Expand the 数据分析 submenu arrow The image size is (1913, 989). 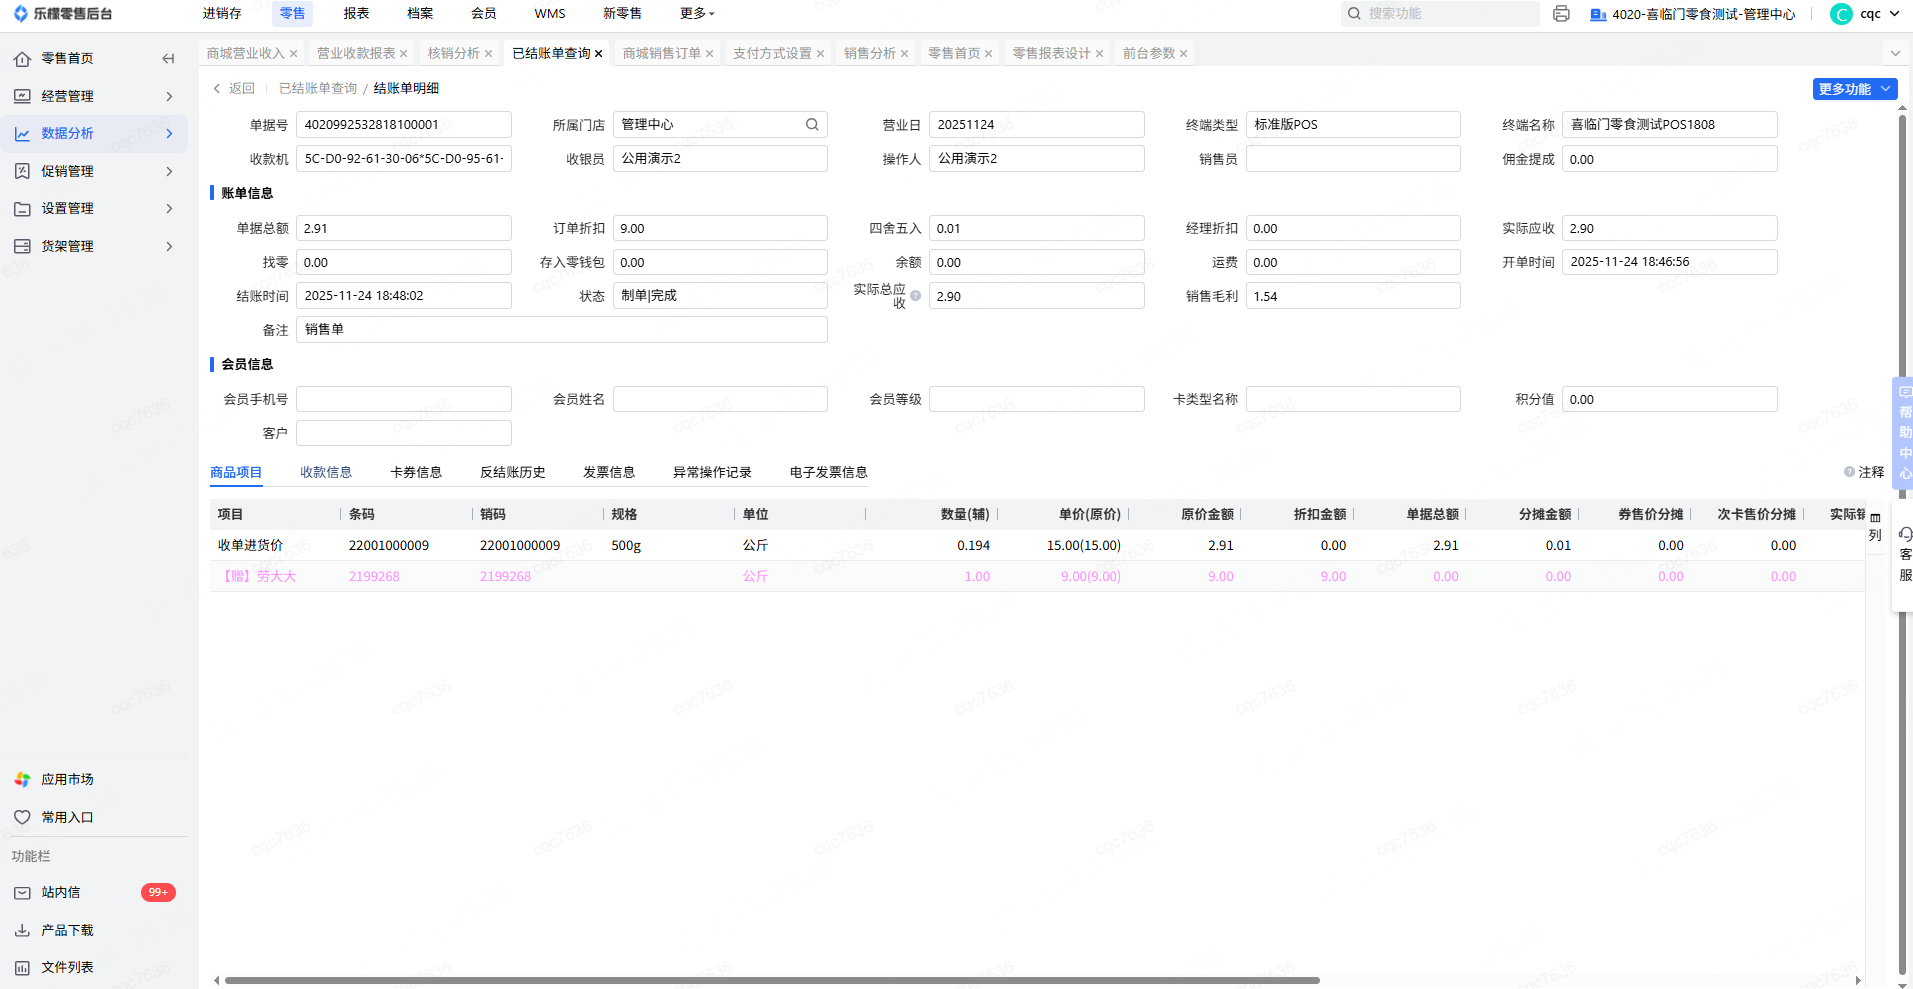(x=169, y=134)
